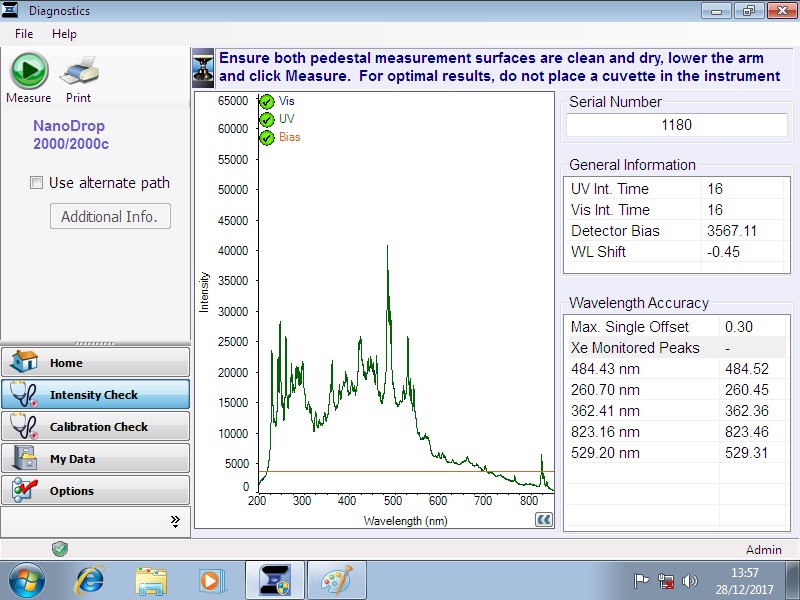This screenshot has height=600, width=800.
Task: Click the Detector Bias value 3567.11
Action: [732, 231]
